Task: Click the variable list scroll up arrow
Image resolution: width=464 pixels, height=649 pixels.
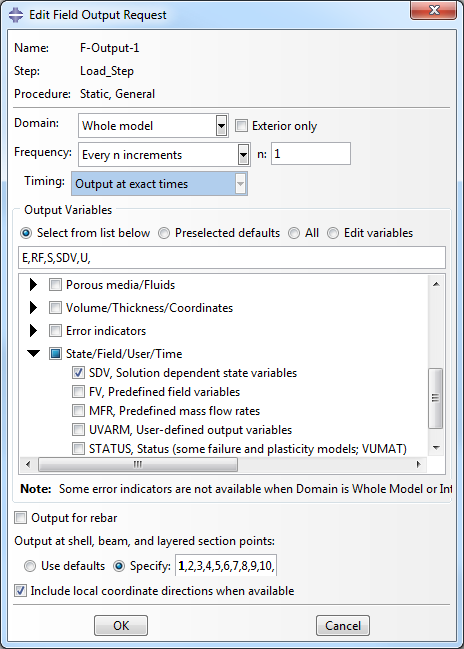Action: coord(436,284)
